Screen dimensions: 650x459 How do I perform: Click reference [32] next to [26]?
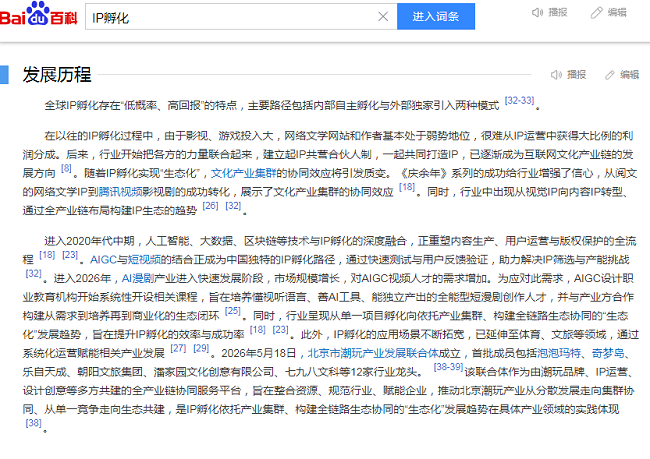click(x=233, y=206)
